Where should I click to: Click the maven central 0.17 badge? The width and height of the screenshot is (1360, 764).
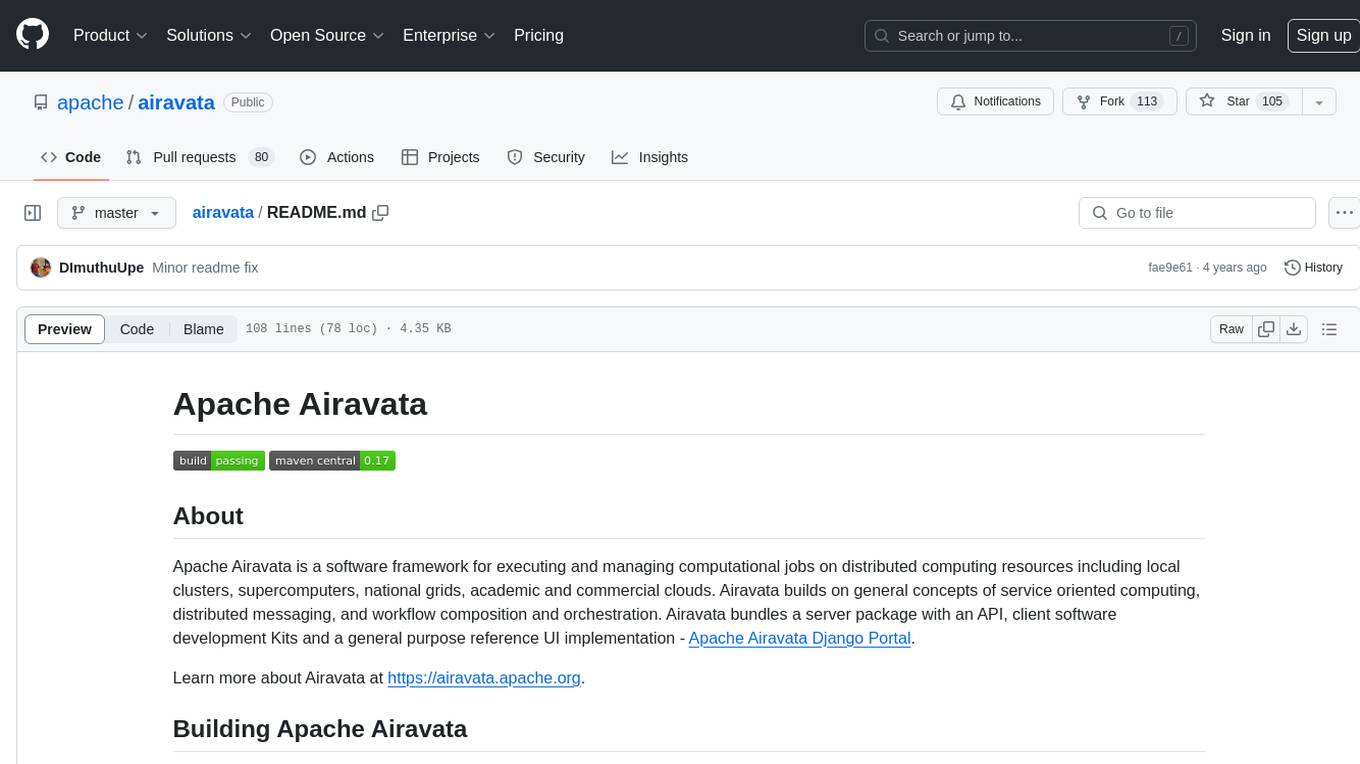coord(332,461)
